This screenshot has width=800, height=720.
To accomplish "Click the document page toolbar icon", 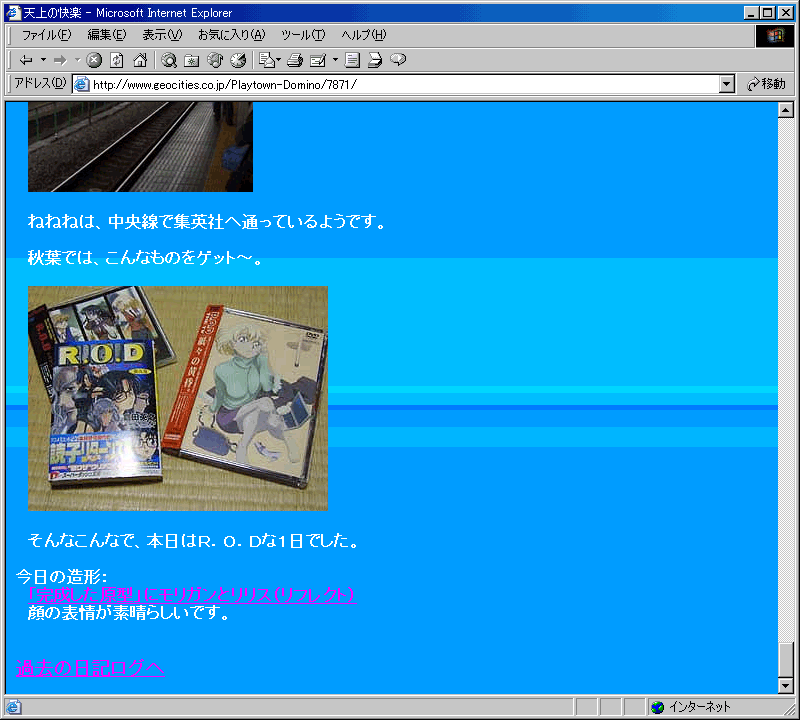I will [352, 60].
